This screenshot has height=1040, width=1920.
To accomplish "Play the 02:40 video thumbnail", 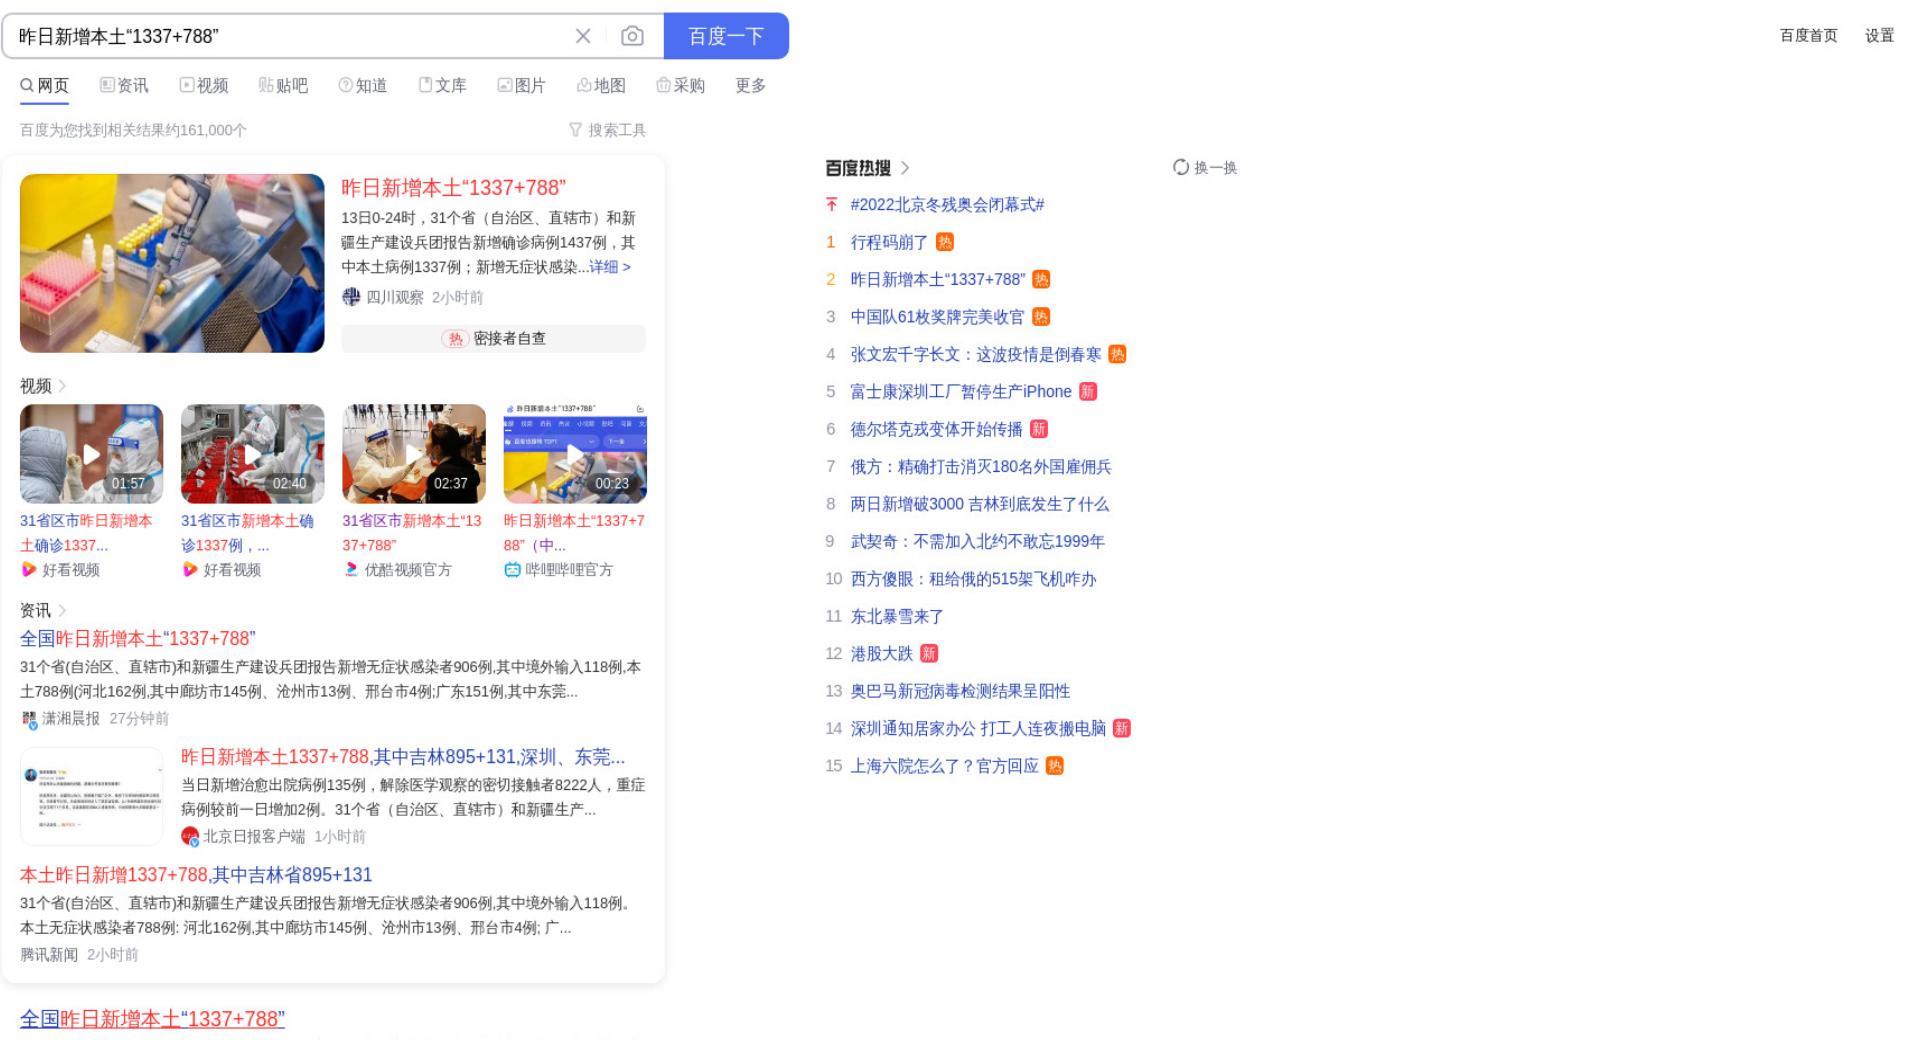I will coord(253,454).
